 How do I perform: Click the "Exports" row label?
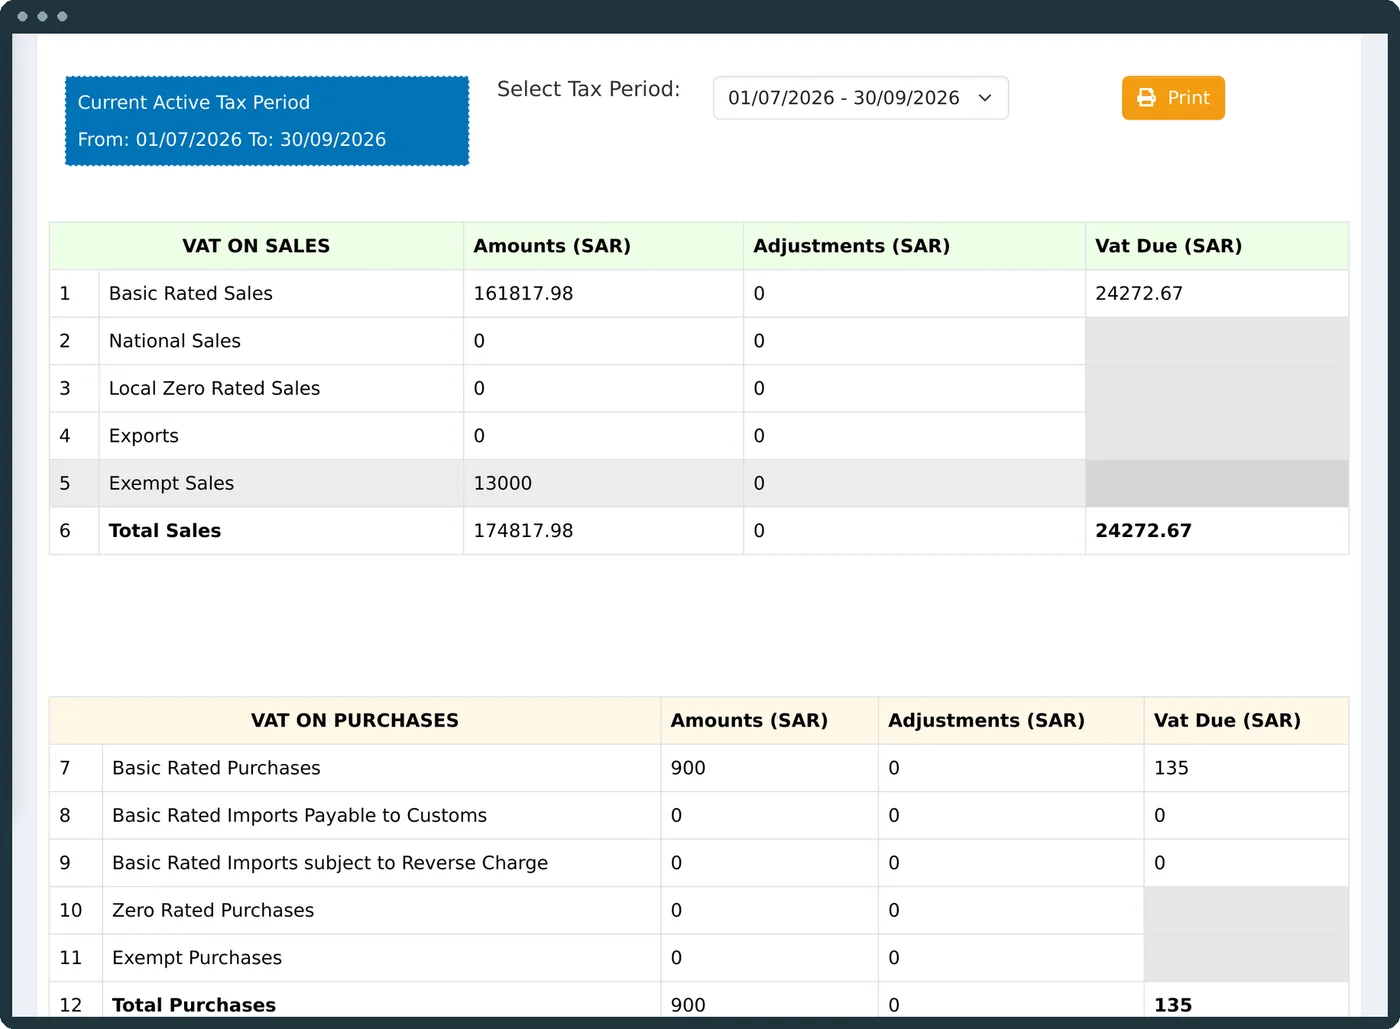tap(143, 436)
